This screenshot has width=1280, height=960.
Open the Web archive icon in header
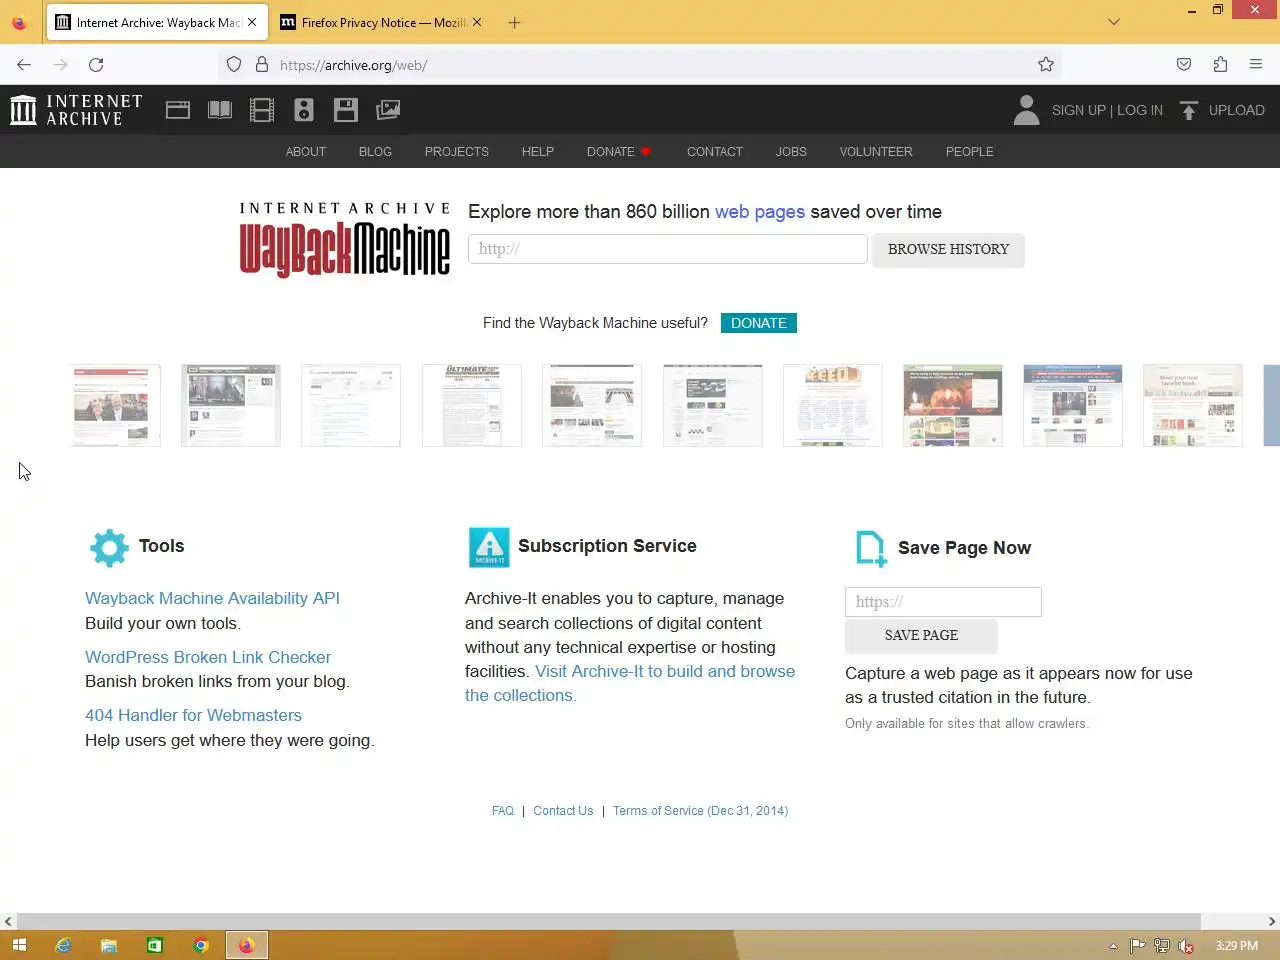(178, 110)
